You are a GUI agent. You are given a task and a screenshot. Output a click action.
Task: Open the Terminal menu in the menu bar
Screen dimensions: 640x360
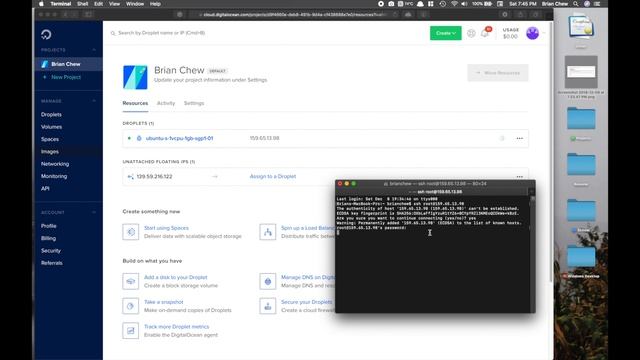(x=60, y=4)
